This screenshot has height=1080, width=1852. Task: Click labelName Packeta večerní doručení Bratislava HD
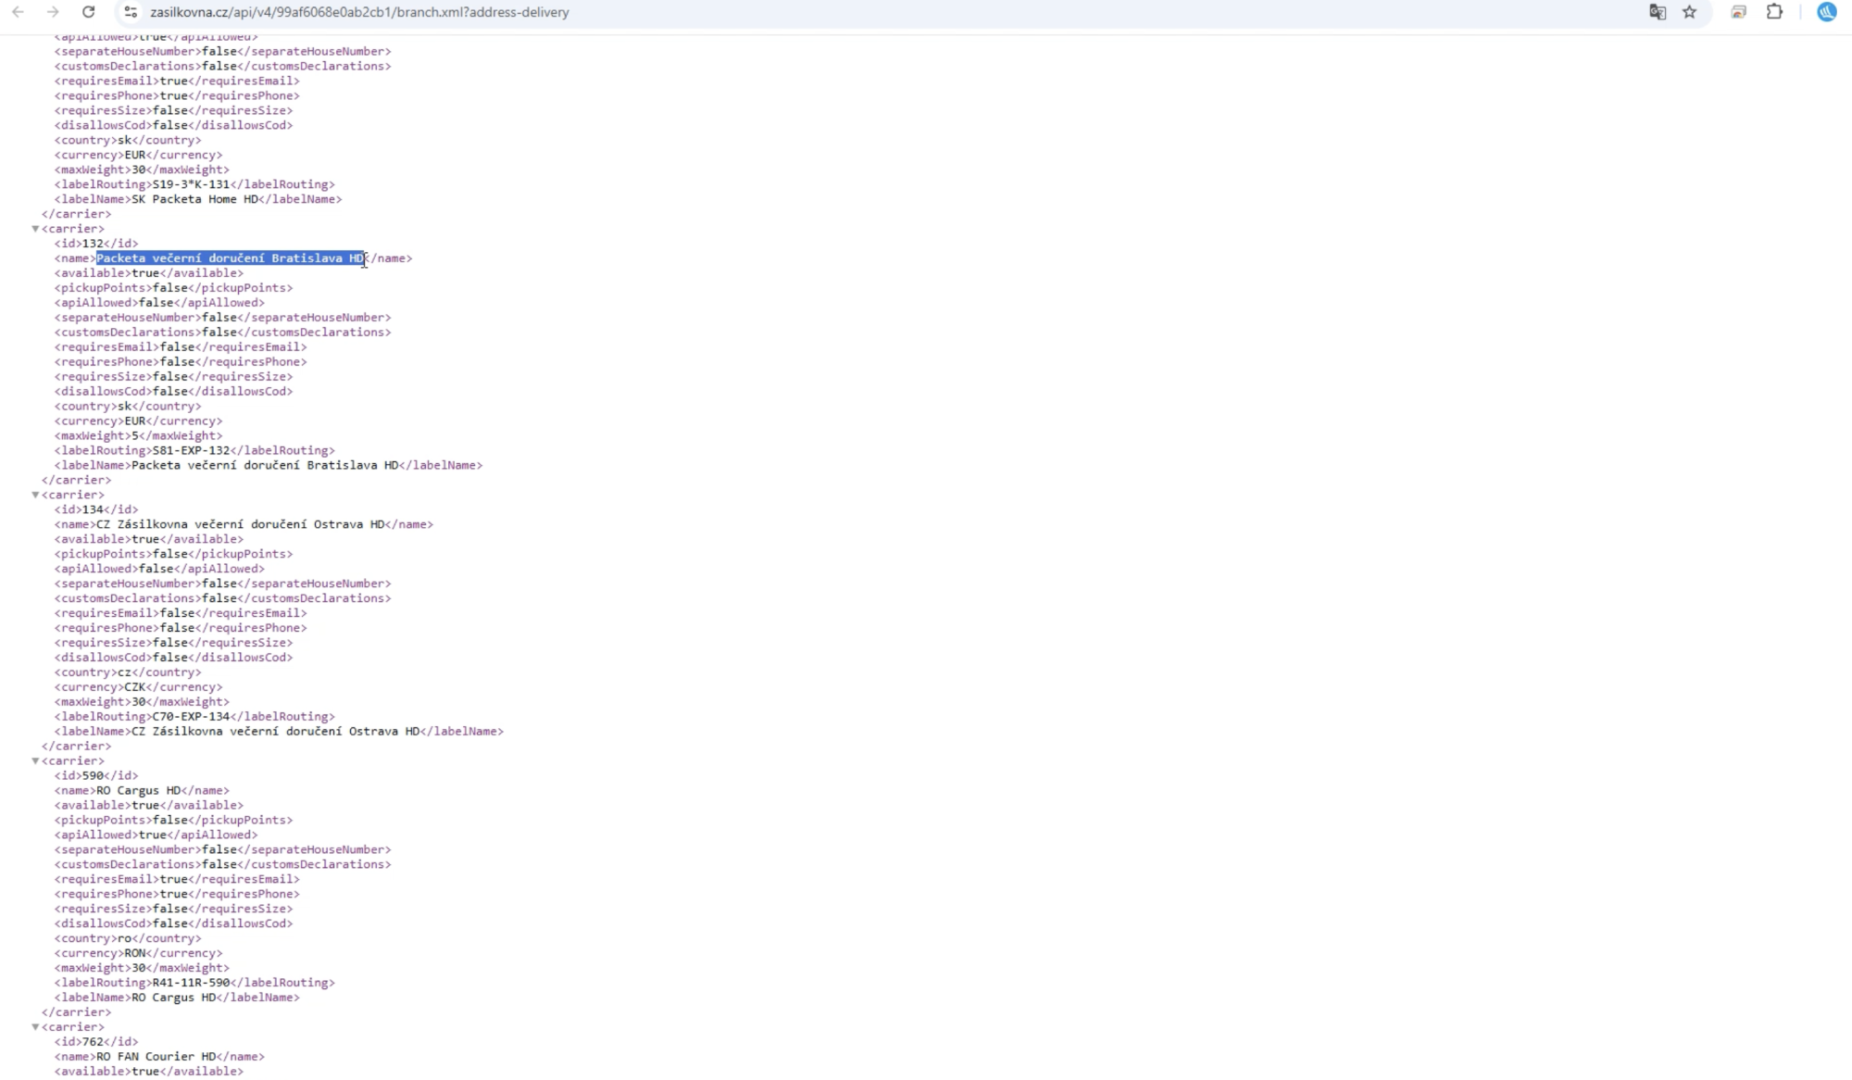[x=268, y=465]
